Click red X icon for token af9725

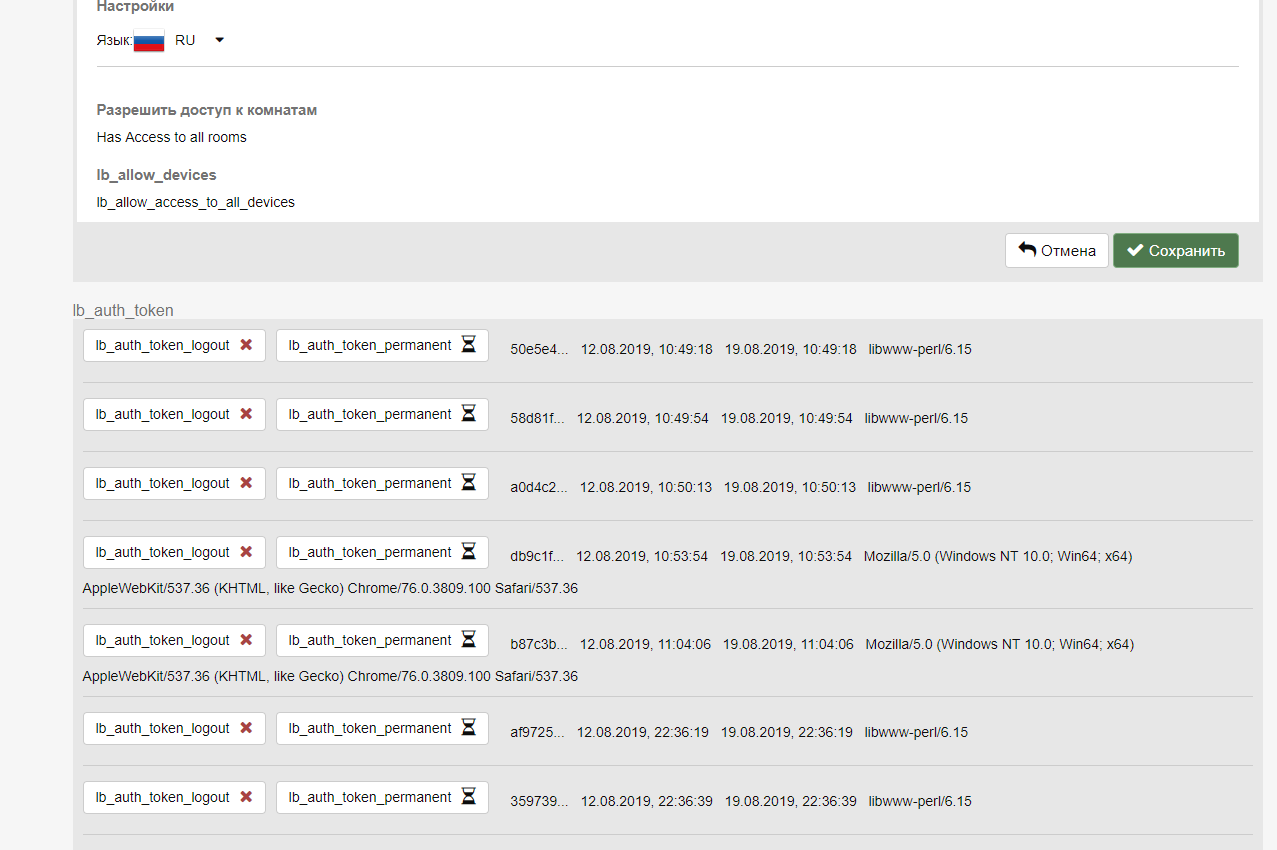246,728
